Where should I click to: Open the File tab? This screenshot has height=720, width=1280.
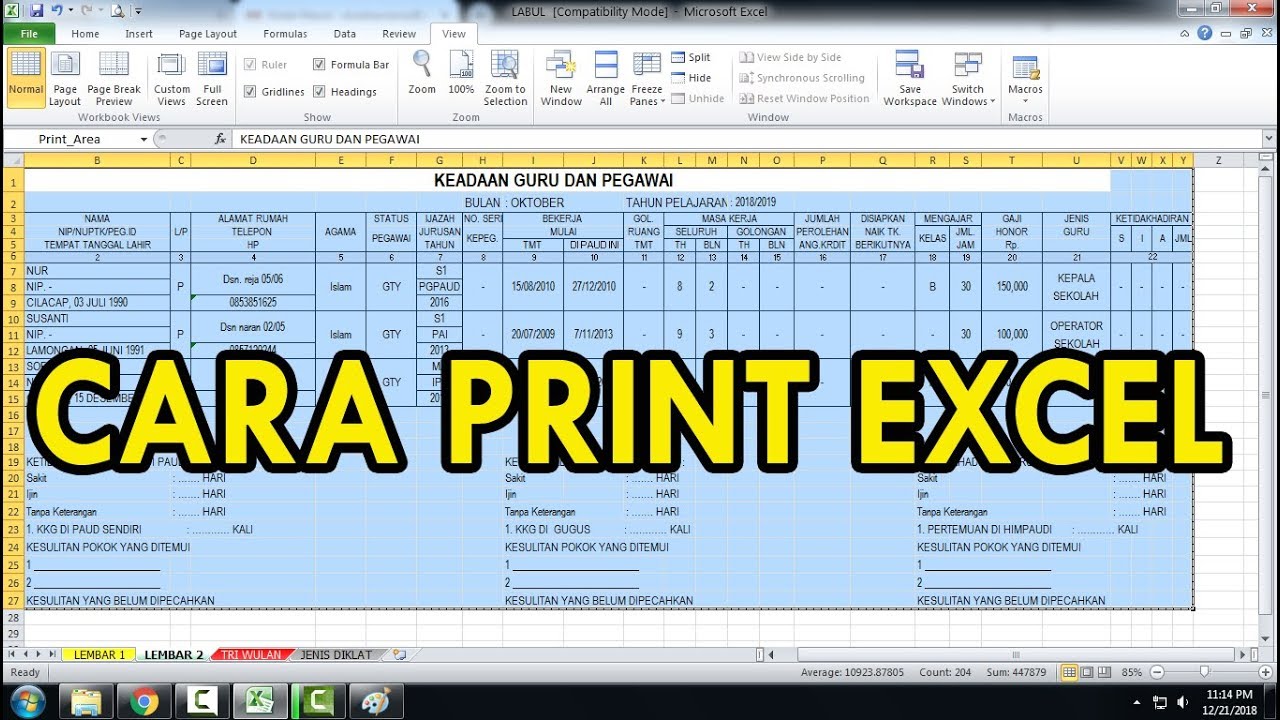coord(29,33)
